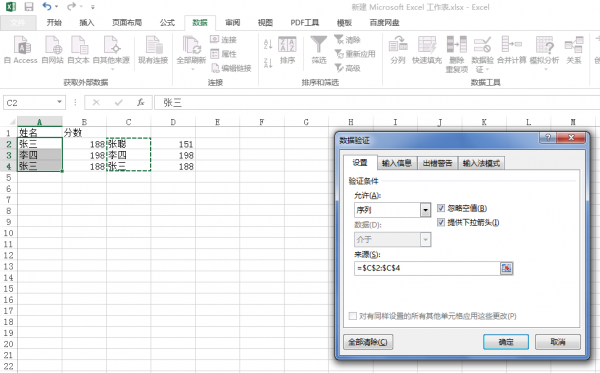Viewport: 600px width, 373px height.
Task: Open PDF工具 ribbon tab
Action: (x=305, y=23)
